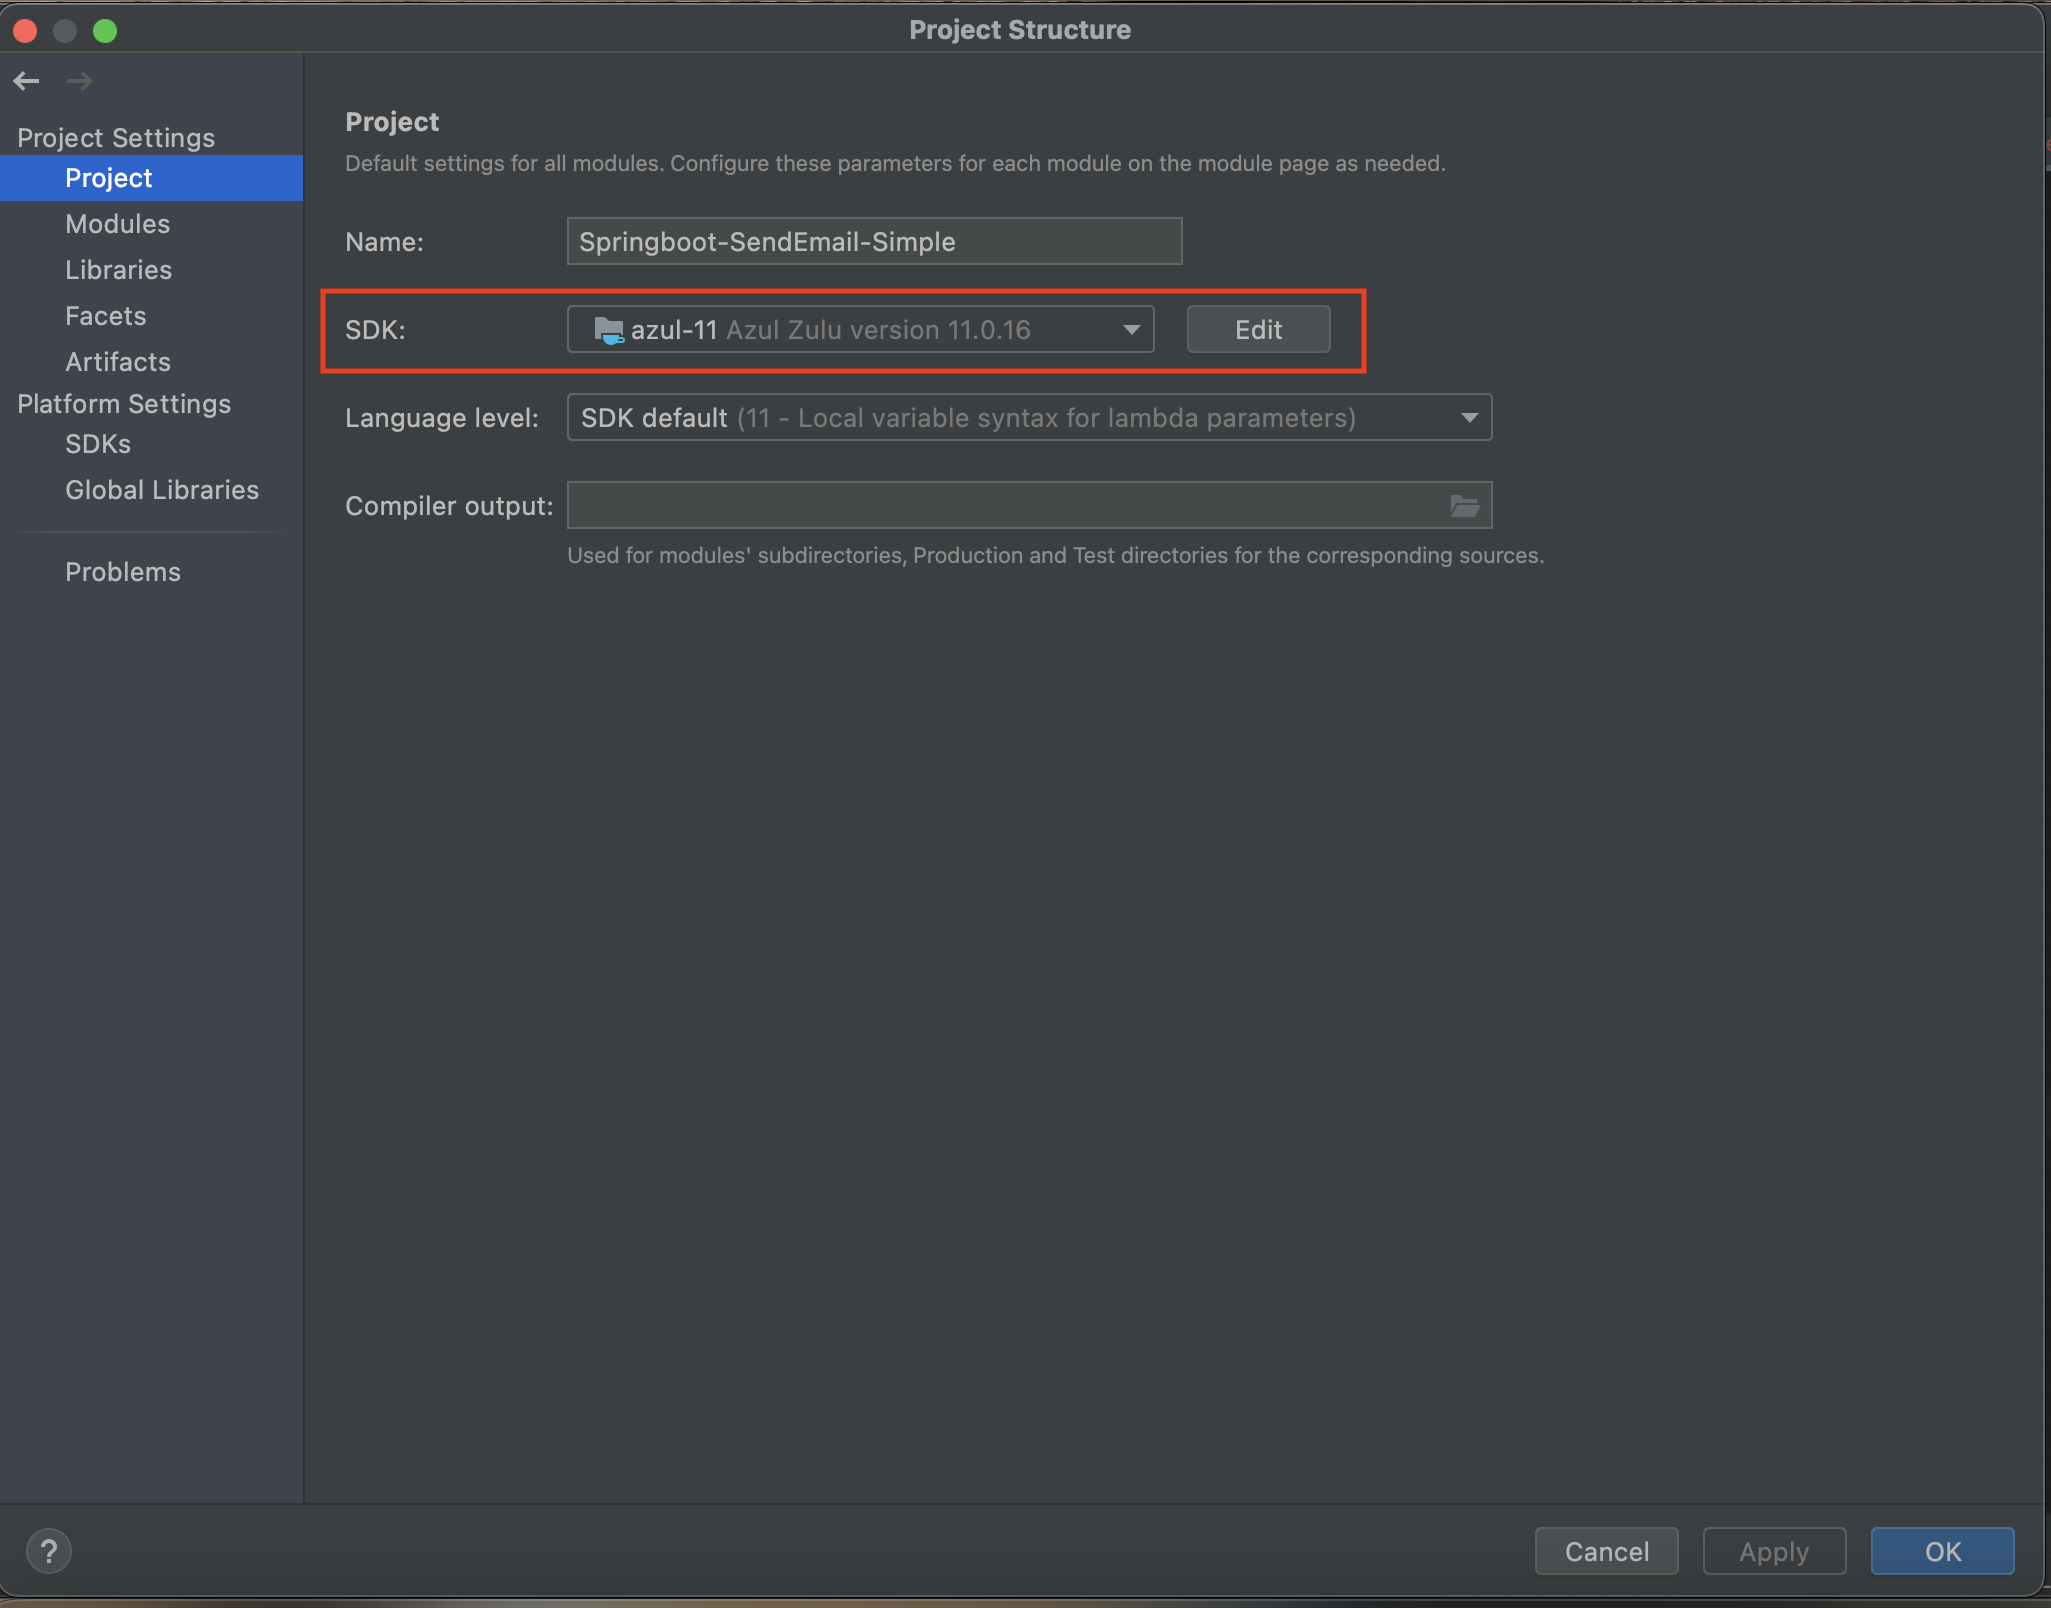Click the back navigation arrow
2051x1608 pixels.
(x=27, y=81)
